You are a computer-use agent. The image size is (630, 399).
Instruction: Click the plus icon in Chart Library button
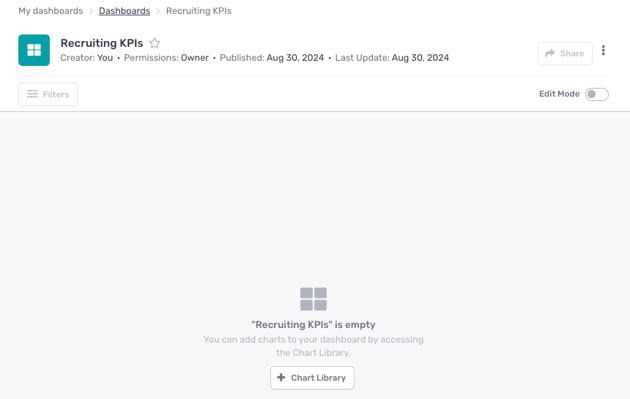pos(281,377)
